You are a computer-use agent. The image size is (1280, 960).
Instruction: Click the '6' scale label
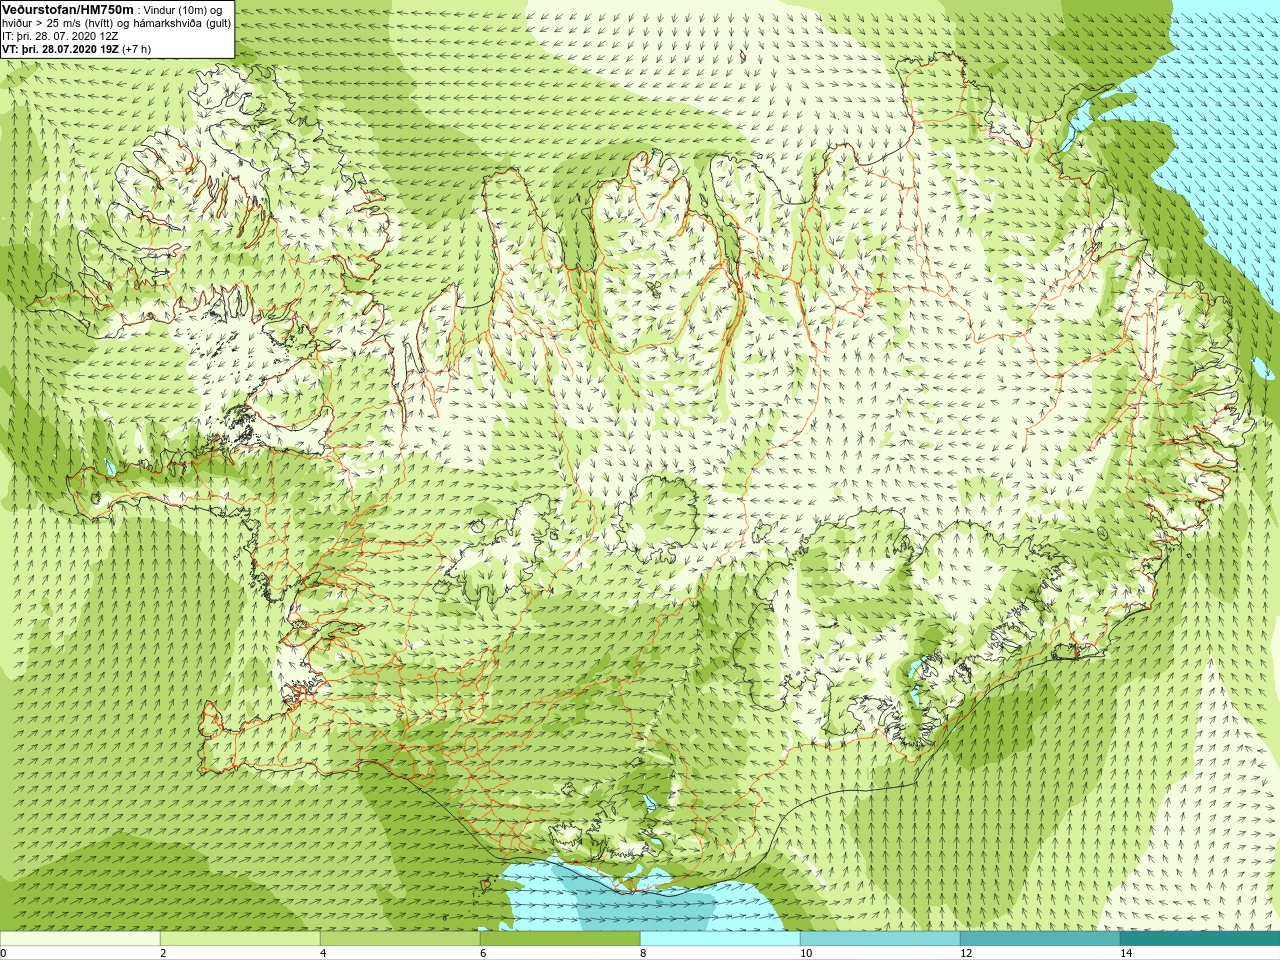[483, 953]
